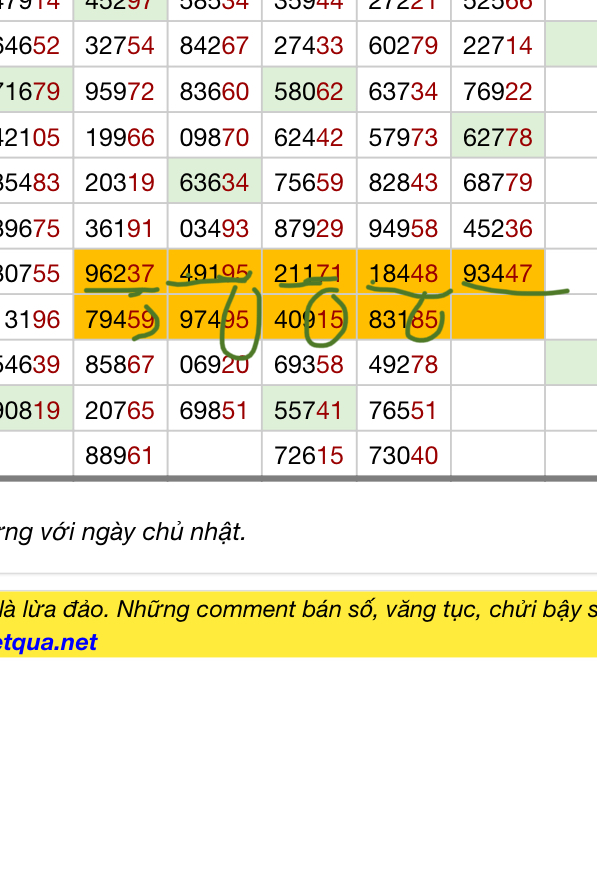Select the green highlighted cell 63634
The height and width of the screenshot is (889, 597).
(215, 181)
